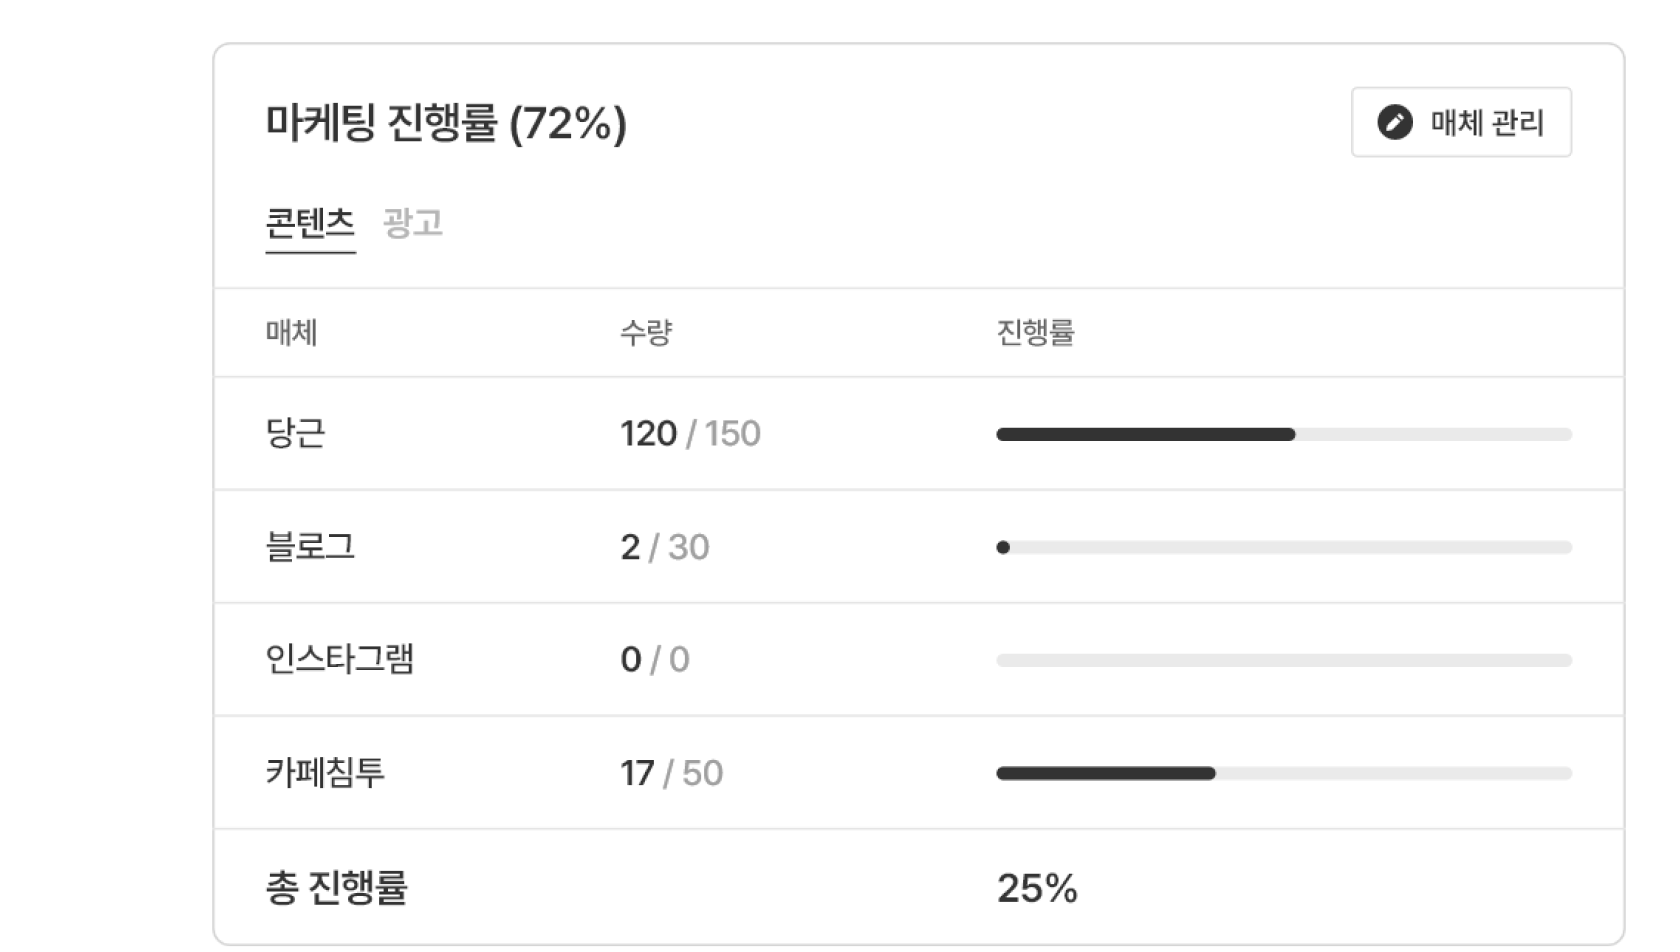Select the 인스타그램 media row label
The width and height of the screenshot is (1680, 952).
[339, 660]
